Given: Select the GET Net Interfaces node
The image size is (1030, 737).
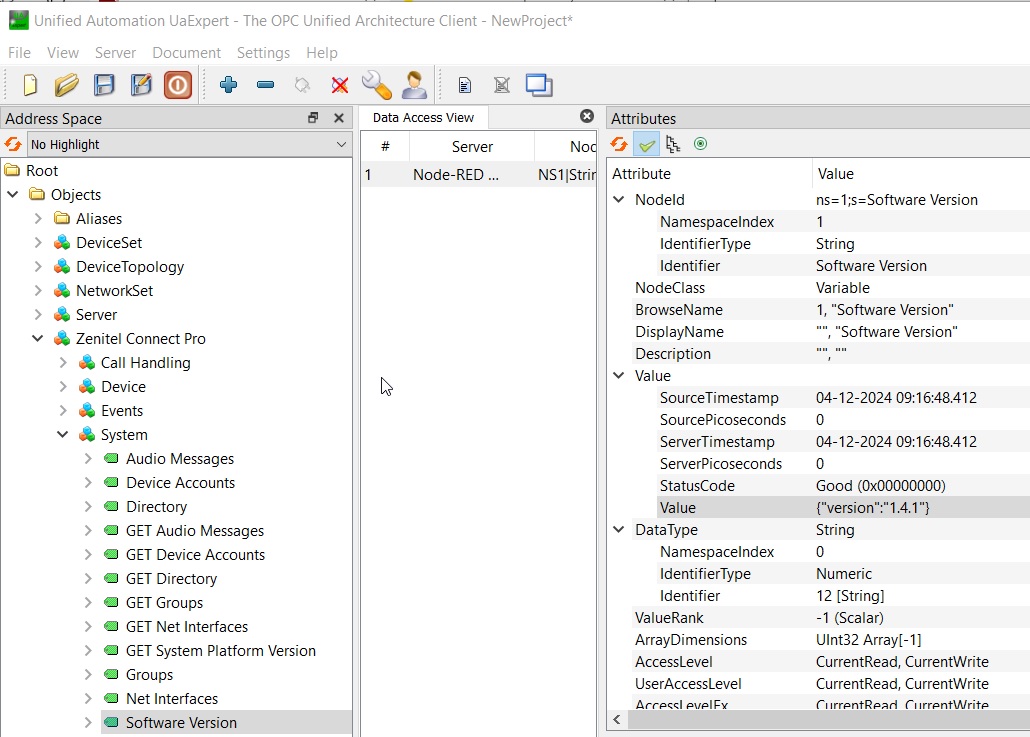Looking at the screenshot, I should 186,627.
